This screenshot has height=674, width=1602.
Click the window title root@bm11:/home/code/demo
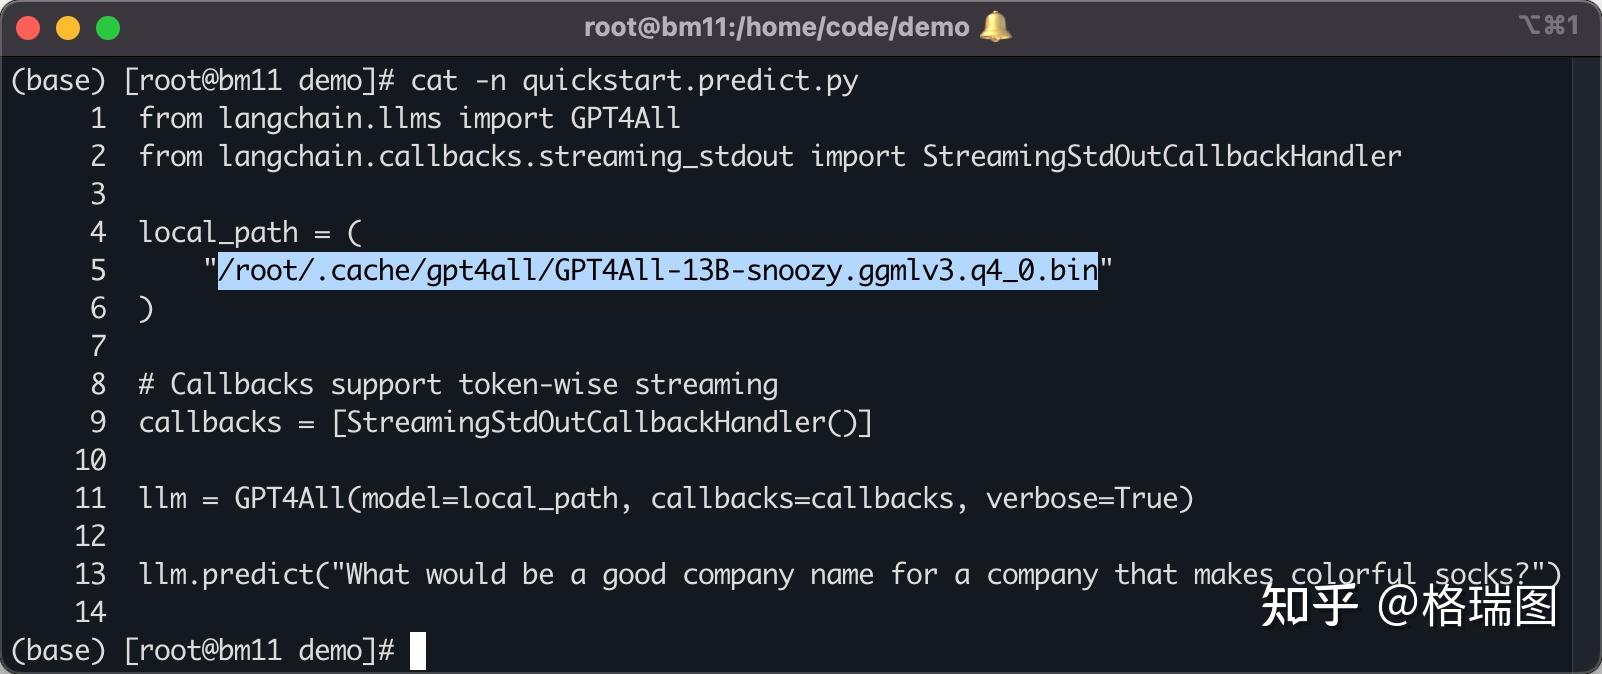[776, 27]
